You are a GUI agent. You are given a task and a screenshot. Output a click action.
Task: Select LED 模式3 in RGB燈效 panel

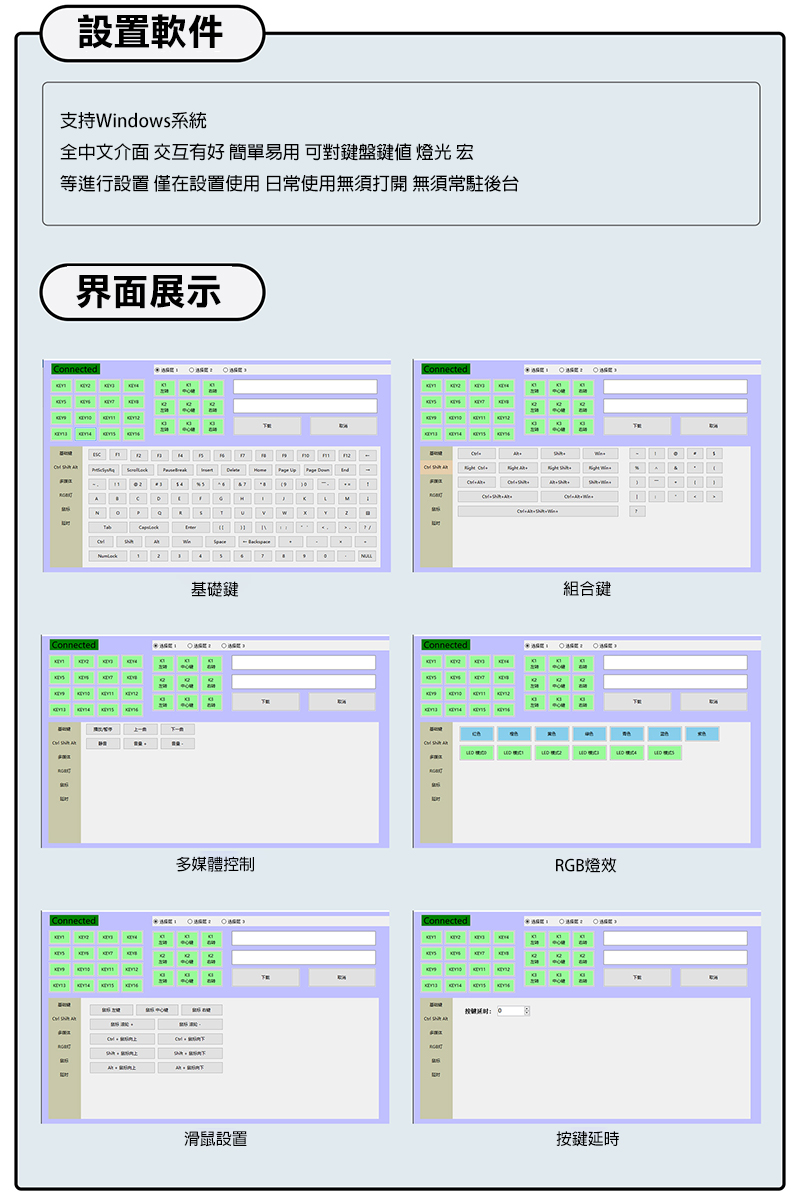(589, 752)
